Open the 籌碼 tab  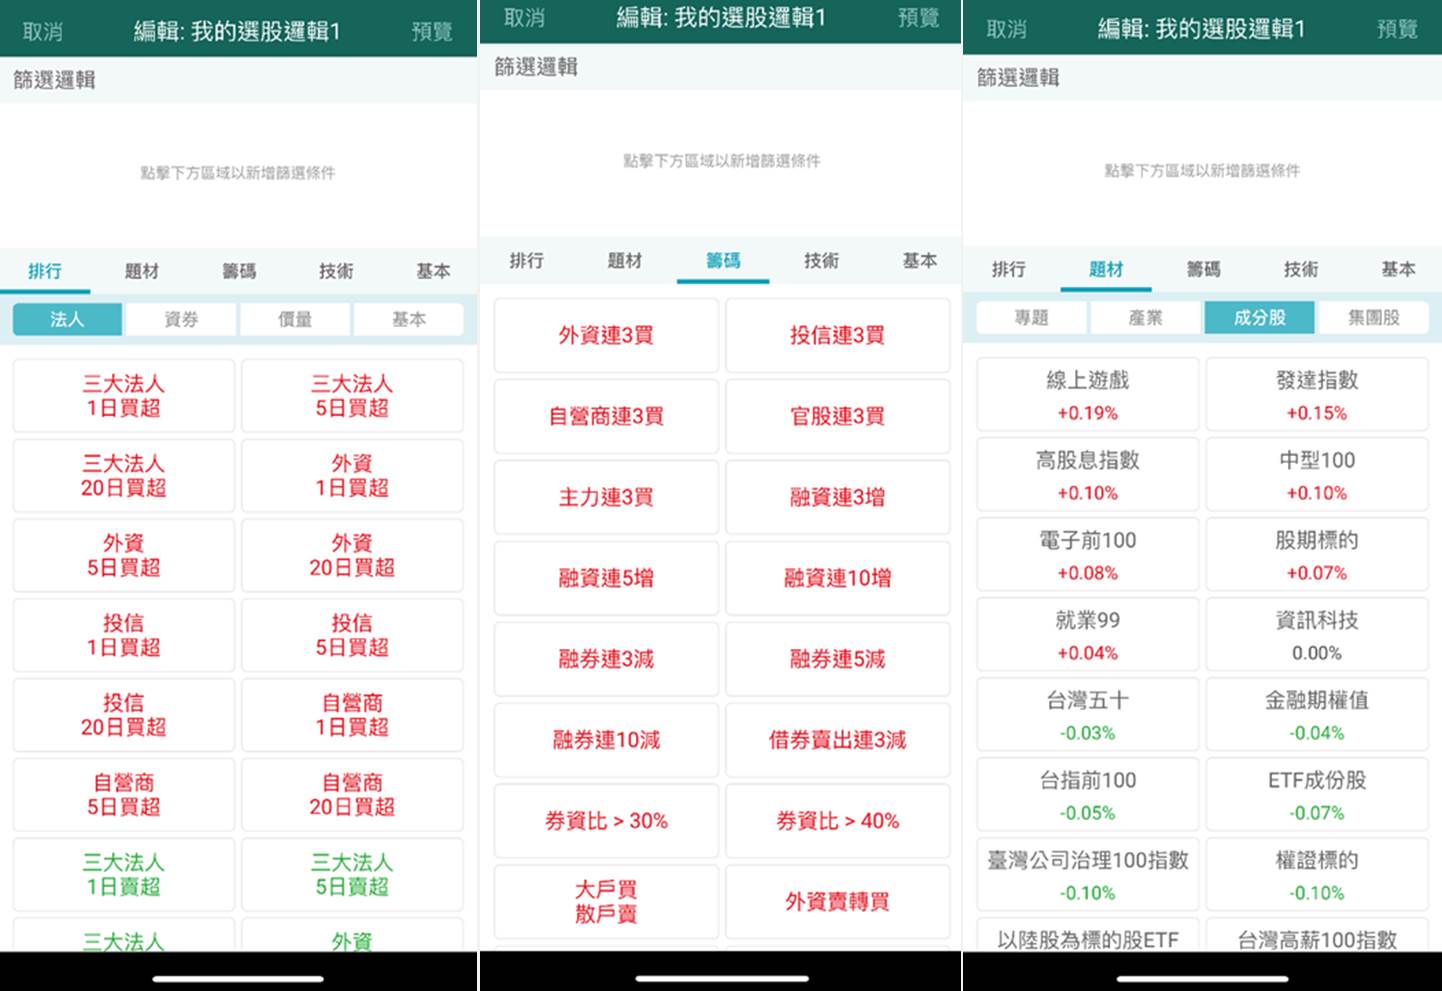click(723, 262)
